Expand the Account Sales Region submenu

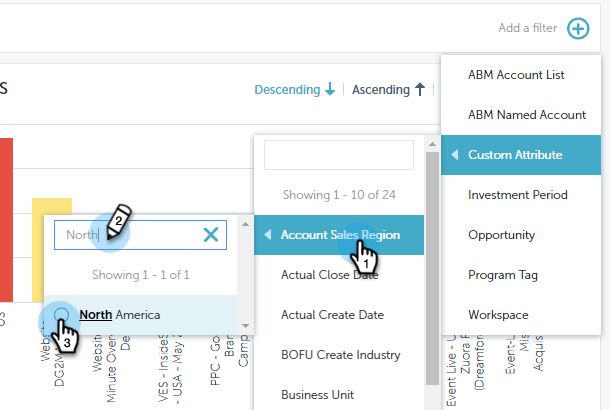(x=339, y=235)
